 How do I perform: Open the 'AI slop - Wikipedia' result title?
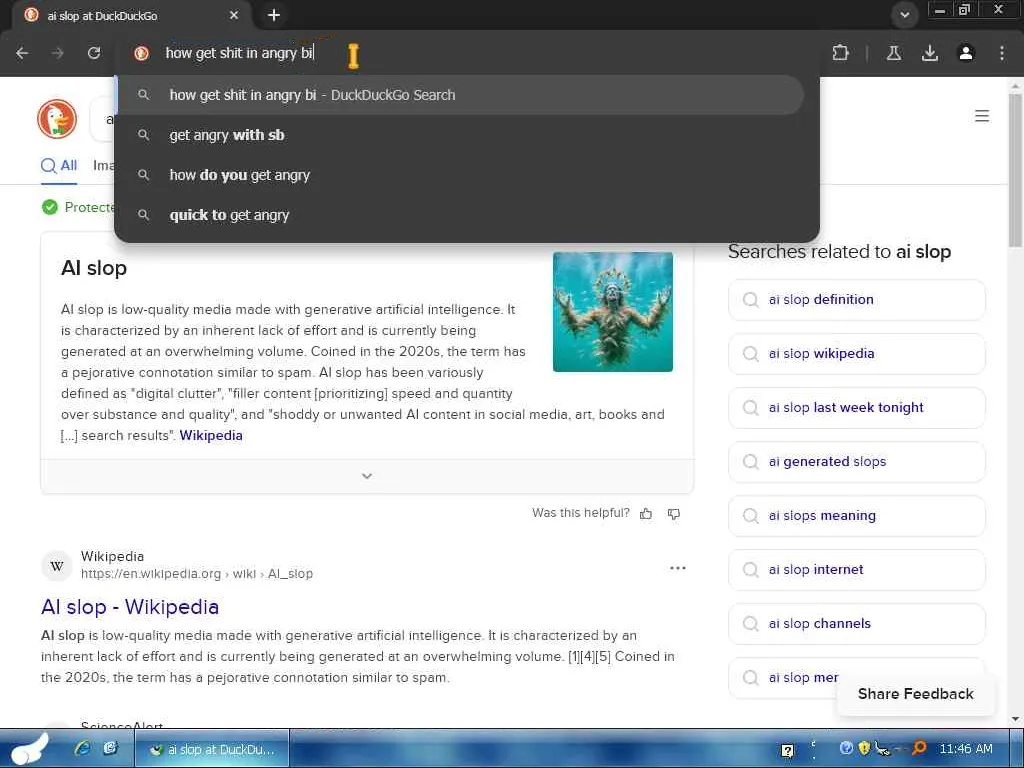click(130, 607)
